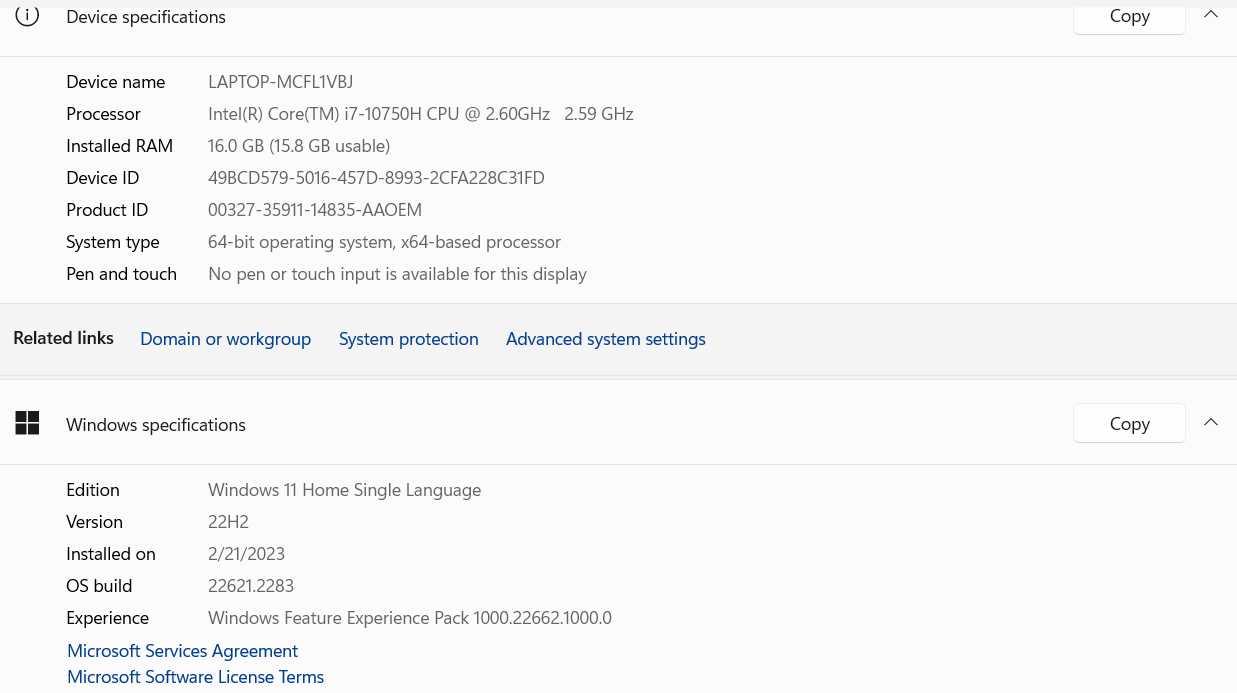The width and height of the screenshot is (1237, 693).
Task: Collapse the Windows specifications section
Action: pos(1210,423)
